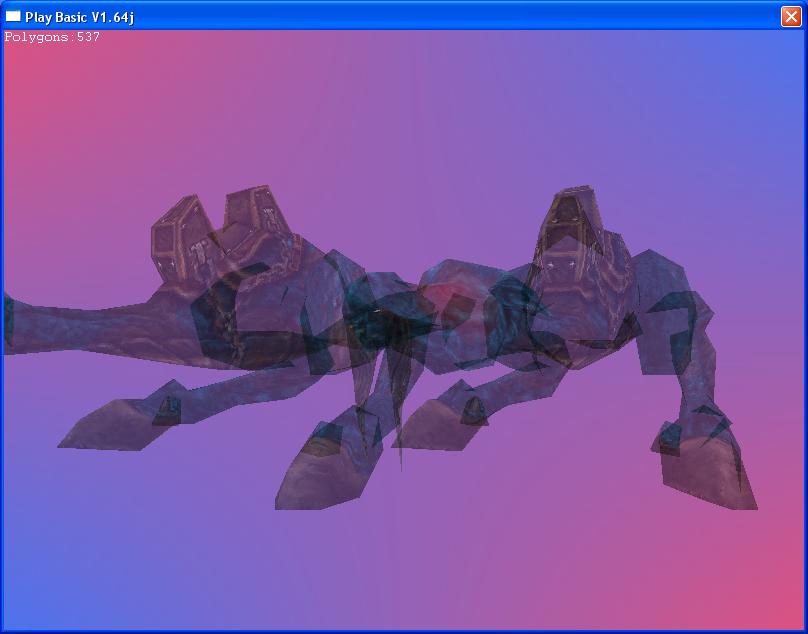The width and height of the screenshot is (808, 634).
Task: Close the Play Basic V1.64j window
Action: 791,16
